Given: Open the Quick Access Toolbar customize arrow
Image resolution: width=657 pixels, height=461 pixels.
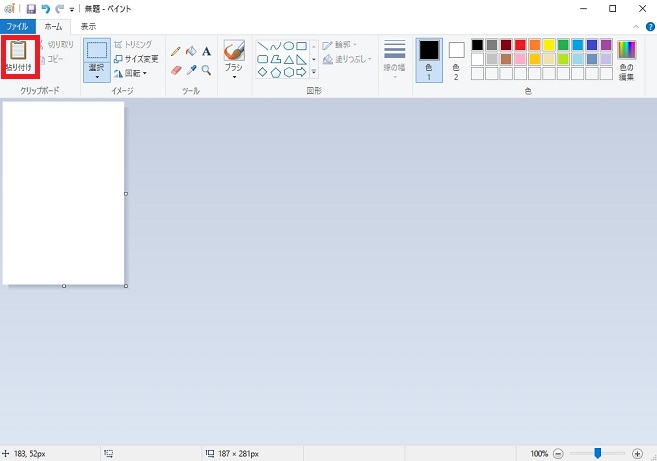Looking at the screenshot, I should (x=72, y=9).
